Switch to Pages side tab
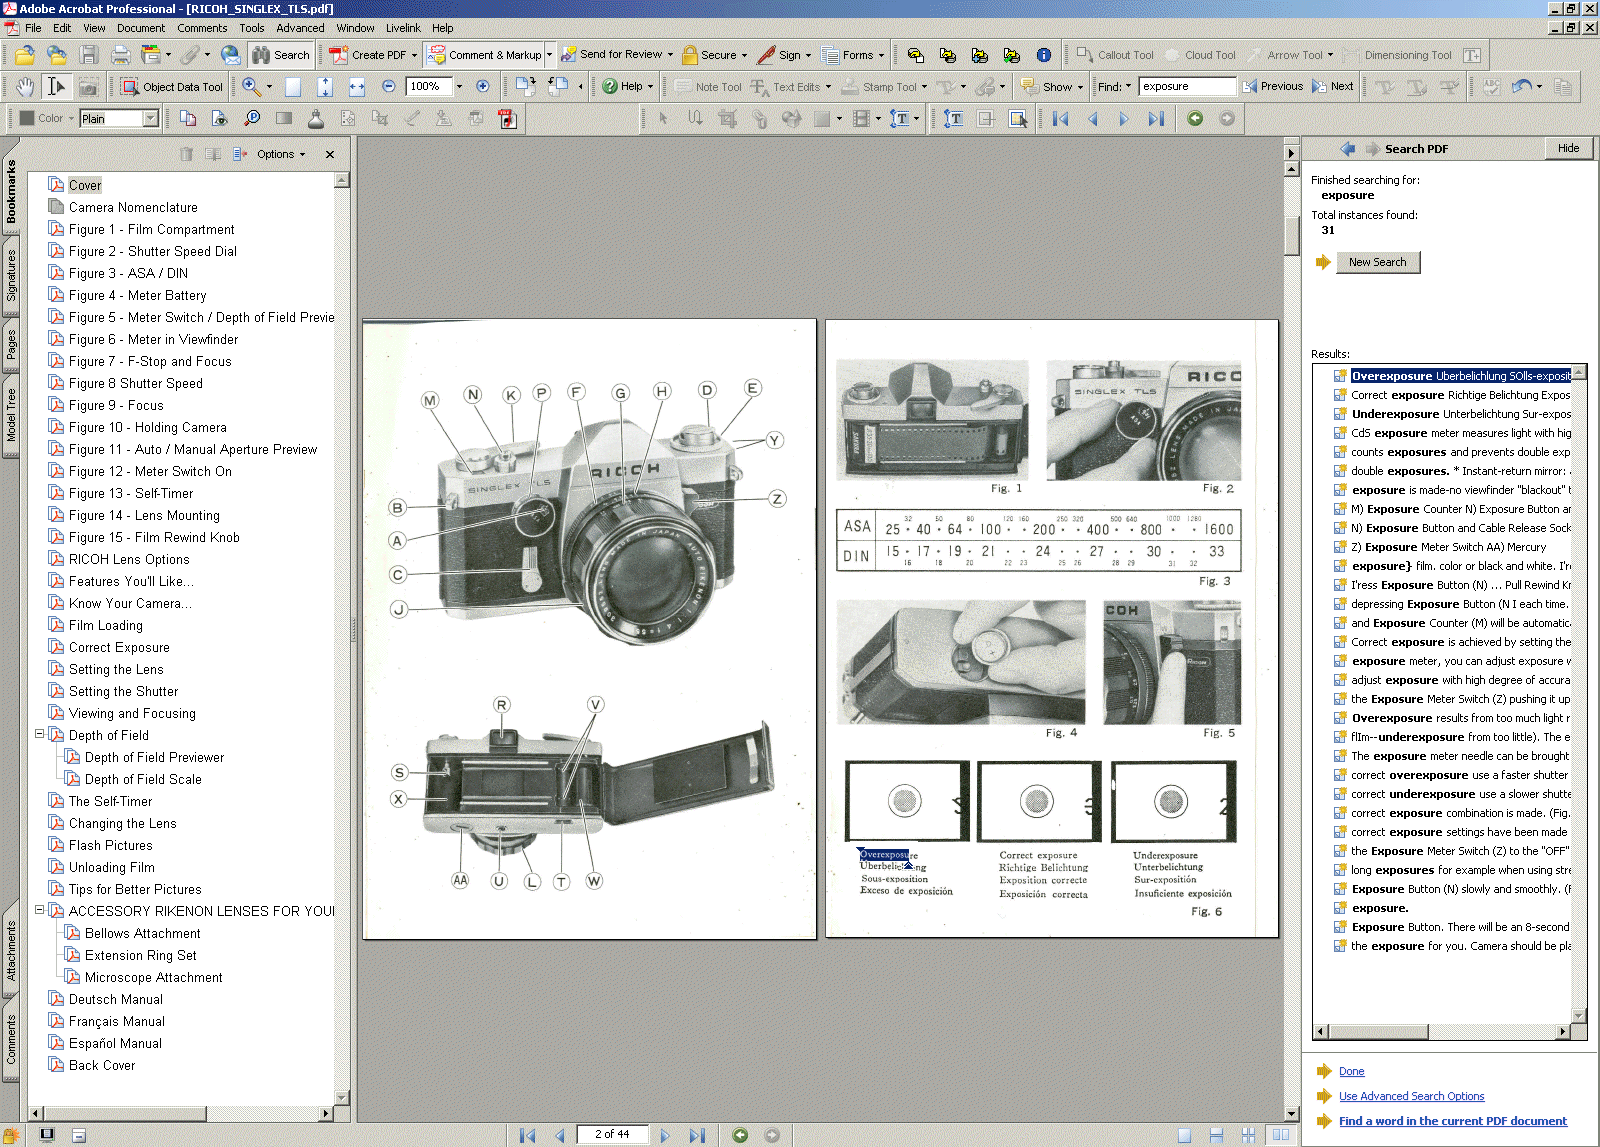The image size is (1600, 1147). [11, 344]
